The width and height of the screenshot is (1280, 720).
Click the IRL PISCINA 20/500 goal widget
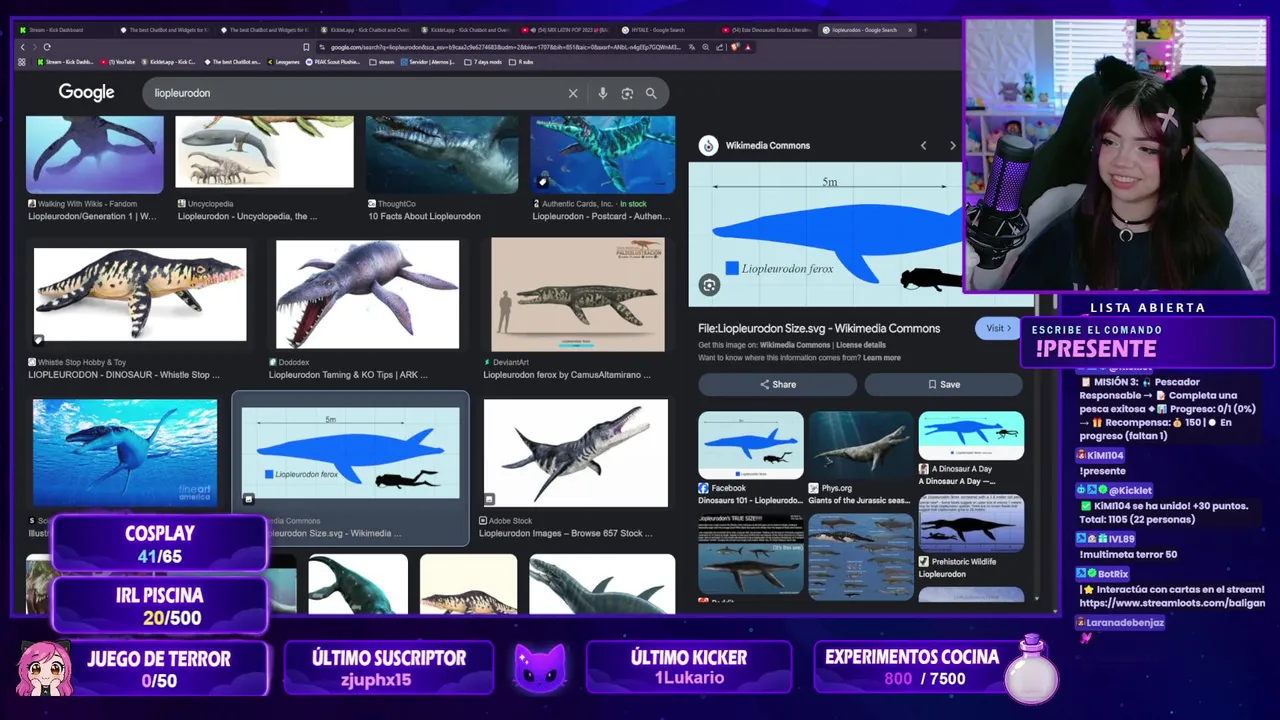click(x=160, y=606)
